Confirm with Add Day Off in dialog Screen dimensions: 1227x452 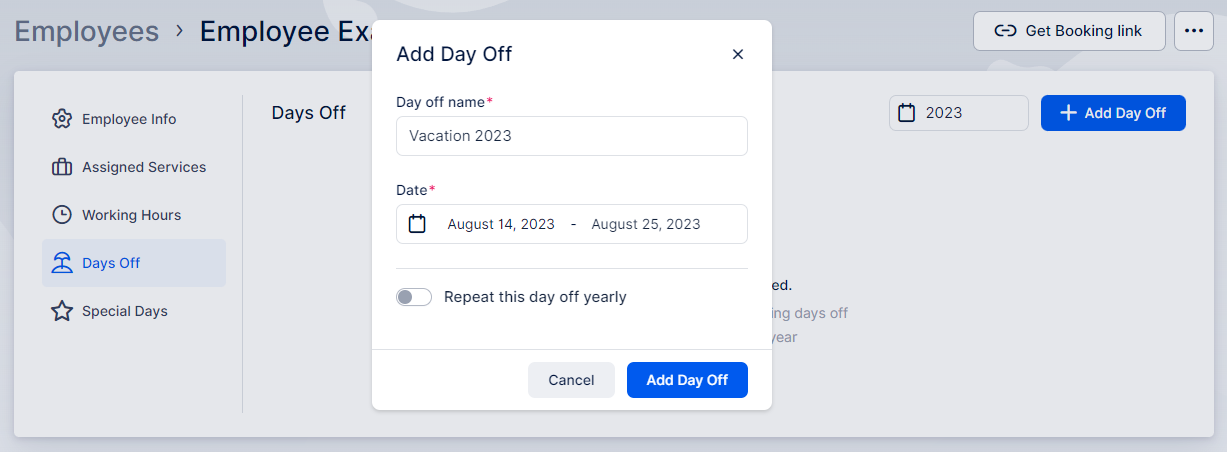point(687,380)
